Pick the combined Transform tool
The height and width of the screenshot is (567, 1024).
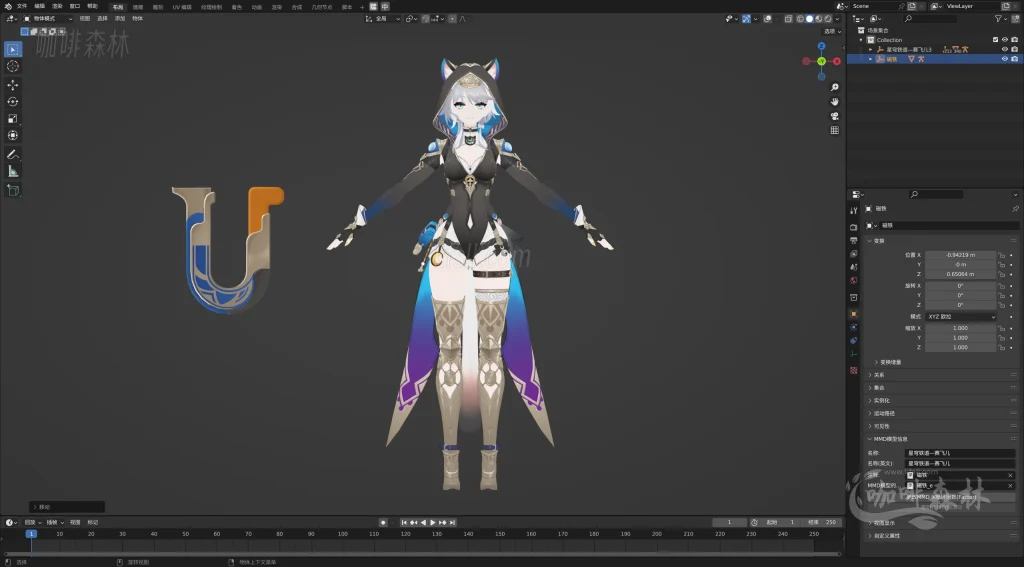point(12,135)
